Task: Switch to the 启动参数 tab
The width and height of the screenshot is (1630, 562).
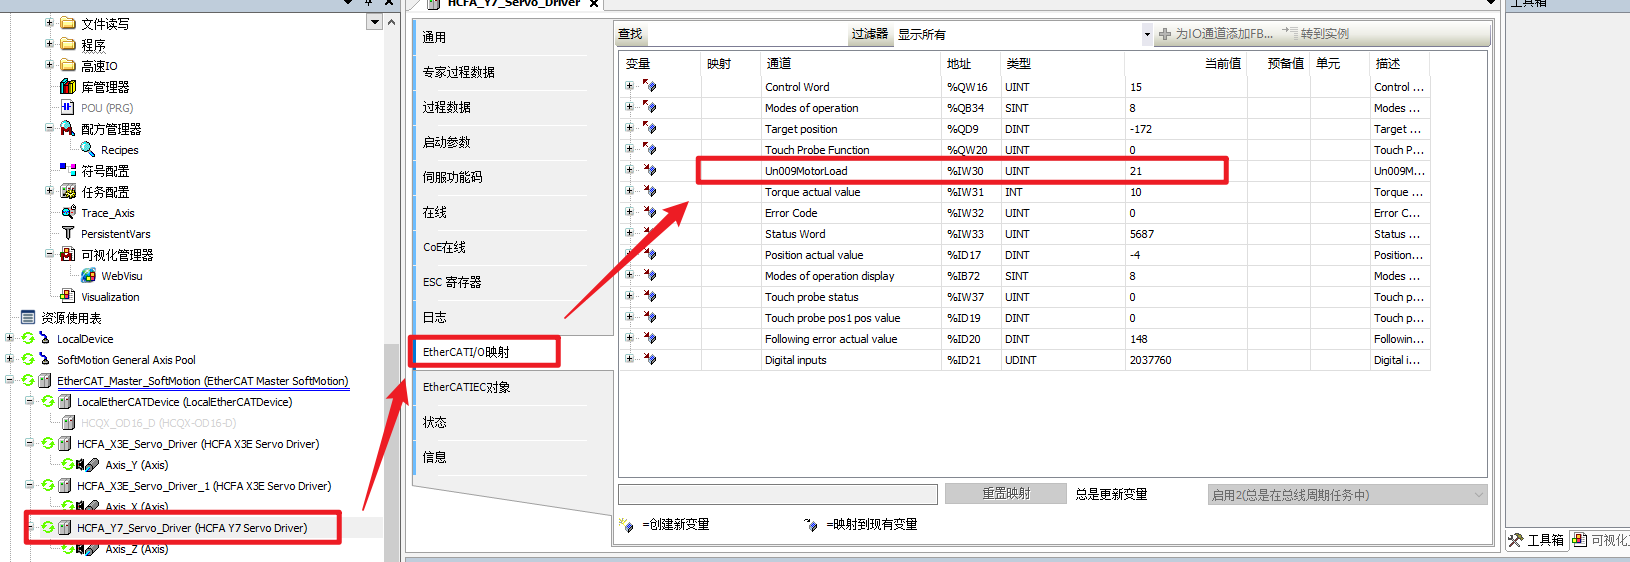Action: tap(446, 142)
